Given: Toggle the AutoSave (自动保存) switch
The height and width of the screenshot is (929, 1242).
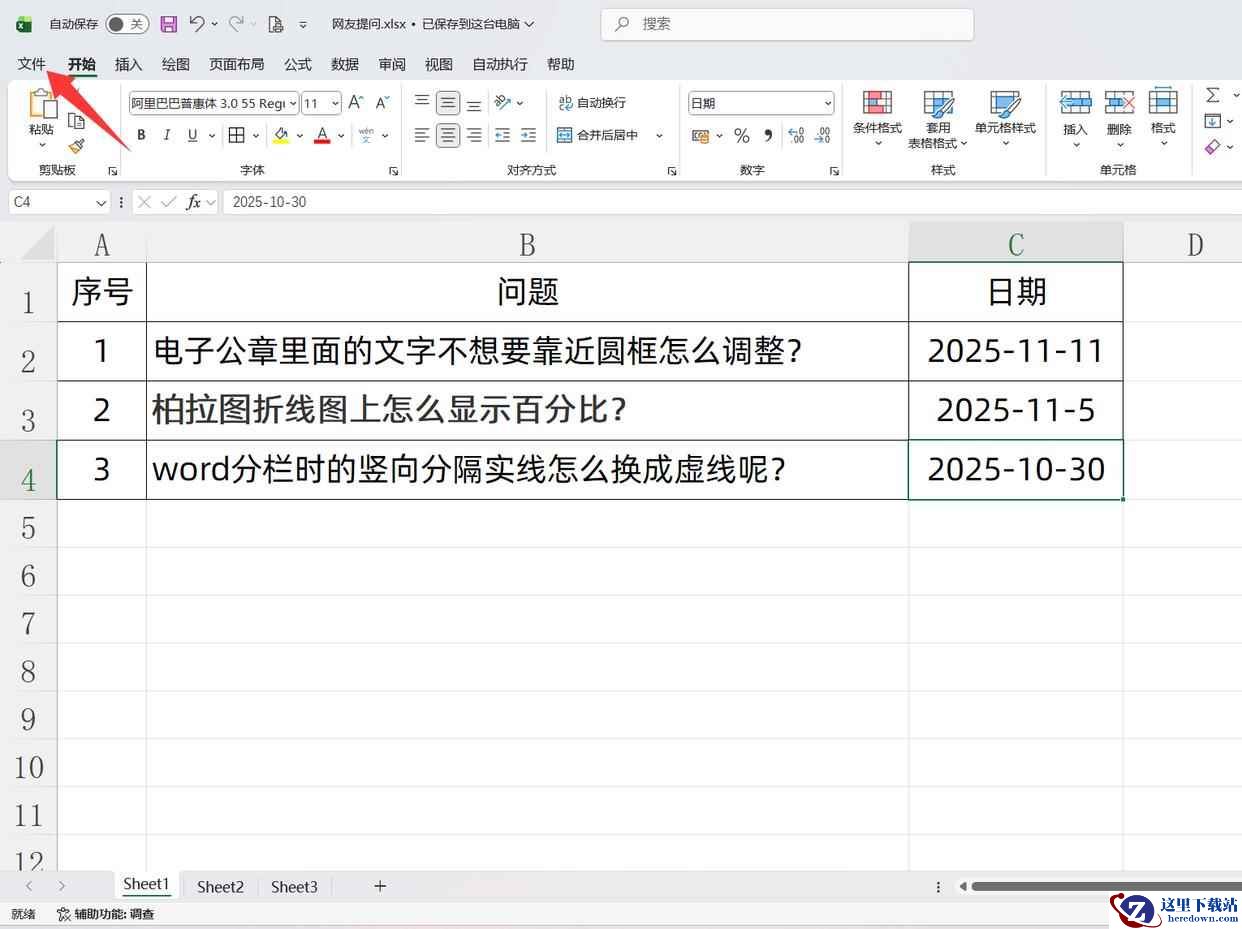Looking at the screenshot, I should click(127, 24).
